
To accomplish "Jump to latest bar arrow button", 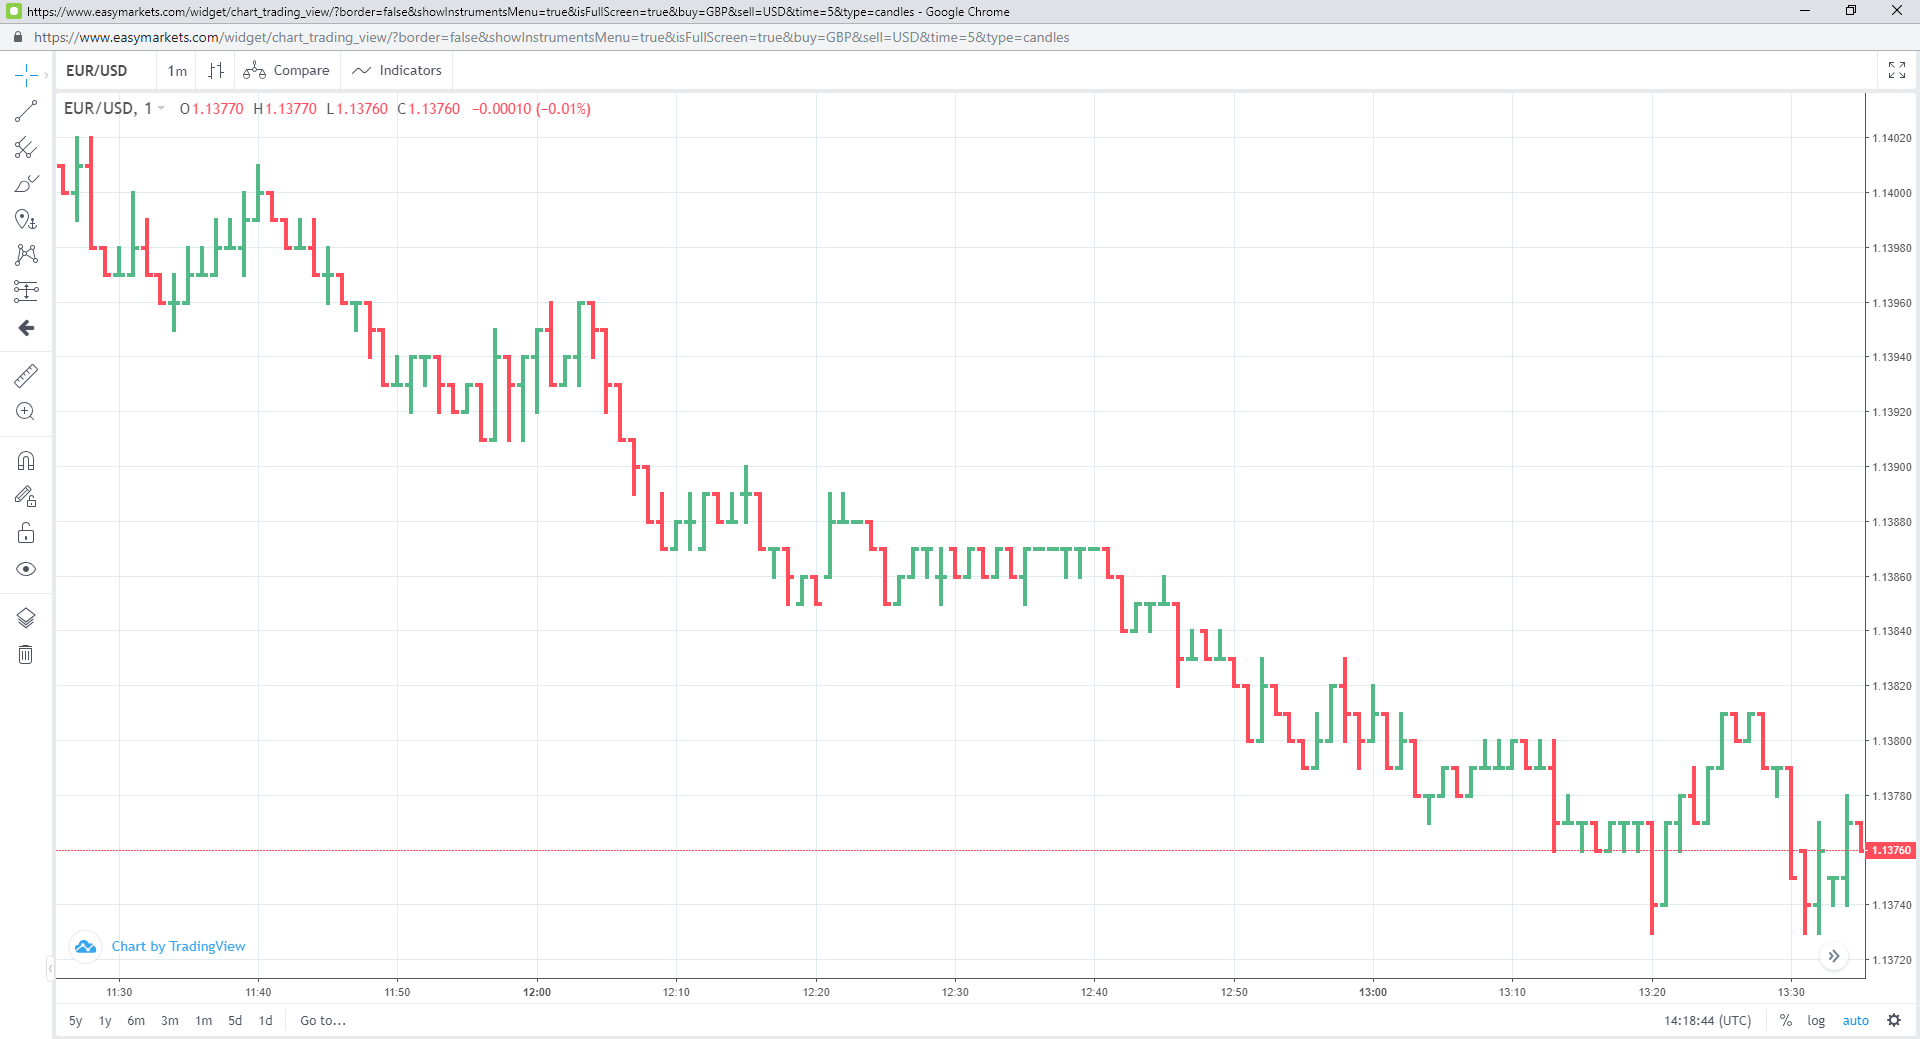I will [x=1834, y=956].
